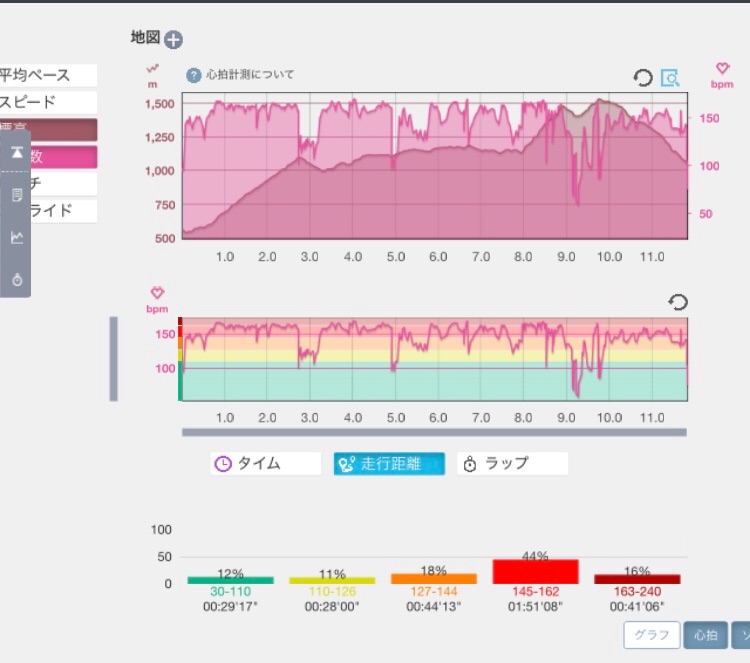
Task: Open the notes document icon in the side toolbar
Action: click(x=17, y=195)
